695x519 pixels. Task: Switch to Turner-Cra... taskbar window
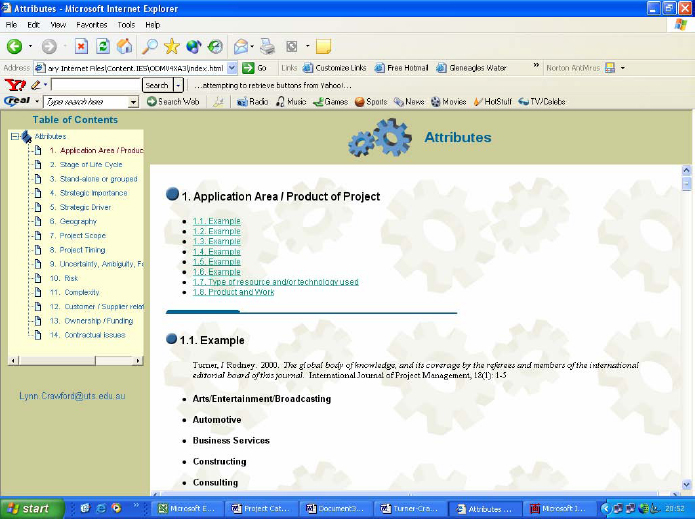409,508
